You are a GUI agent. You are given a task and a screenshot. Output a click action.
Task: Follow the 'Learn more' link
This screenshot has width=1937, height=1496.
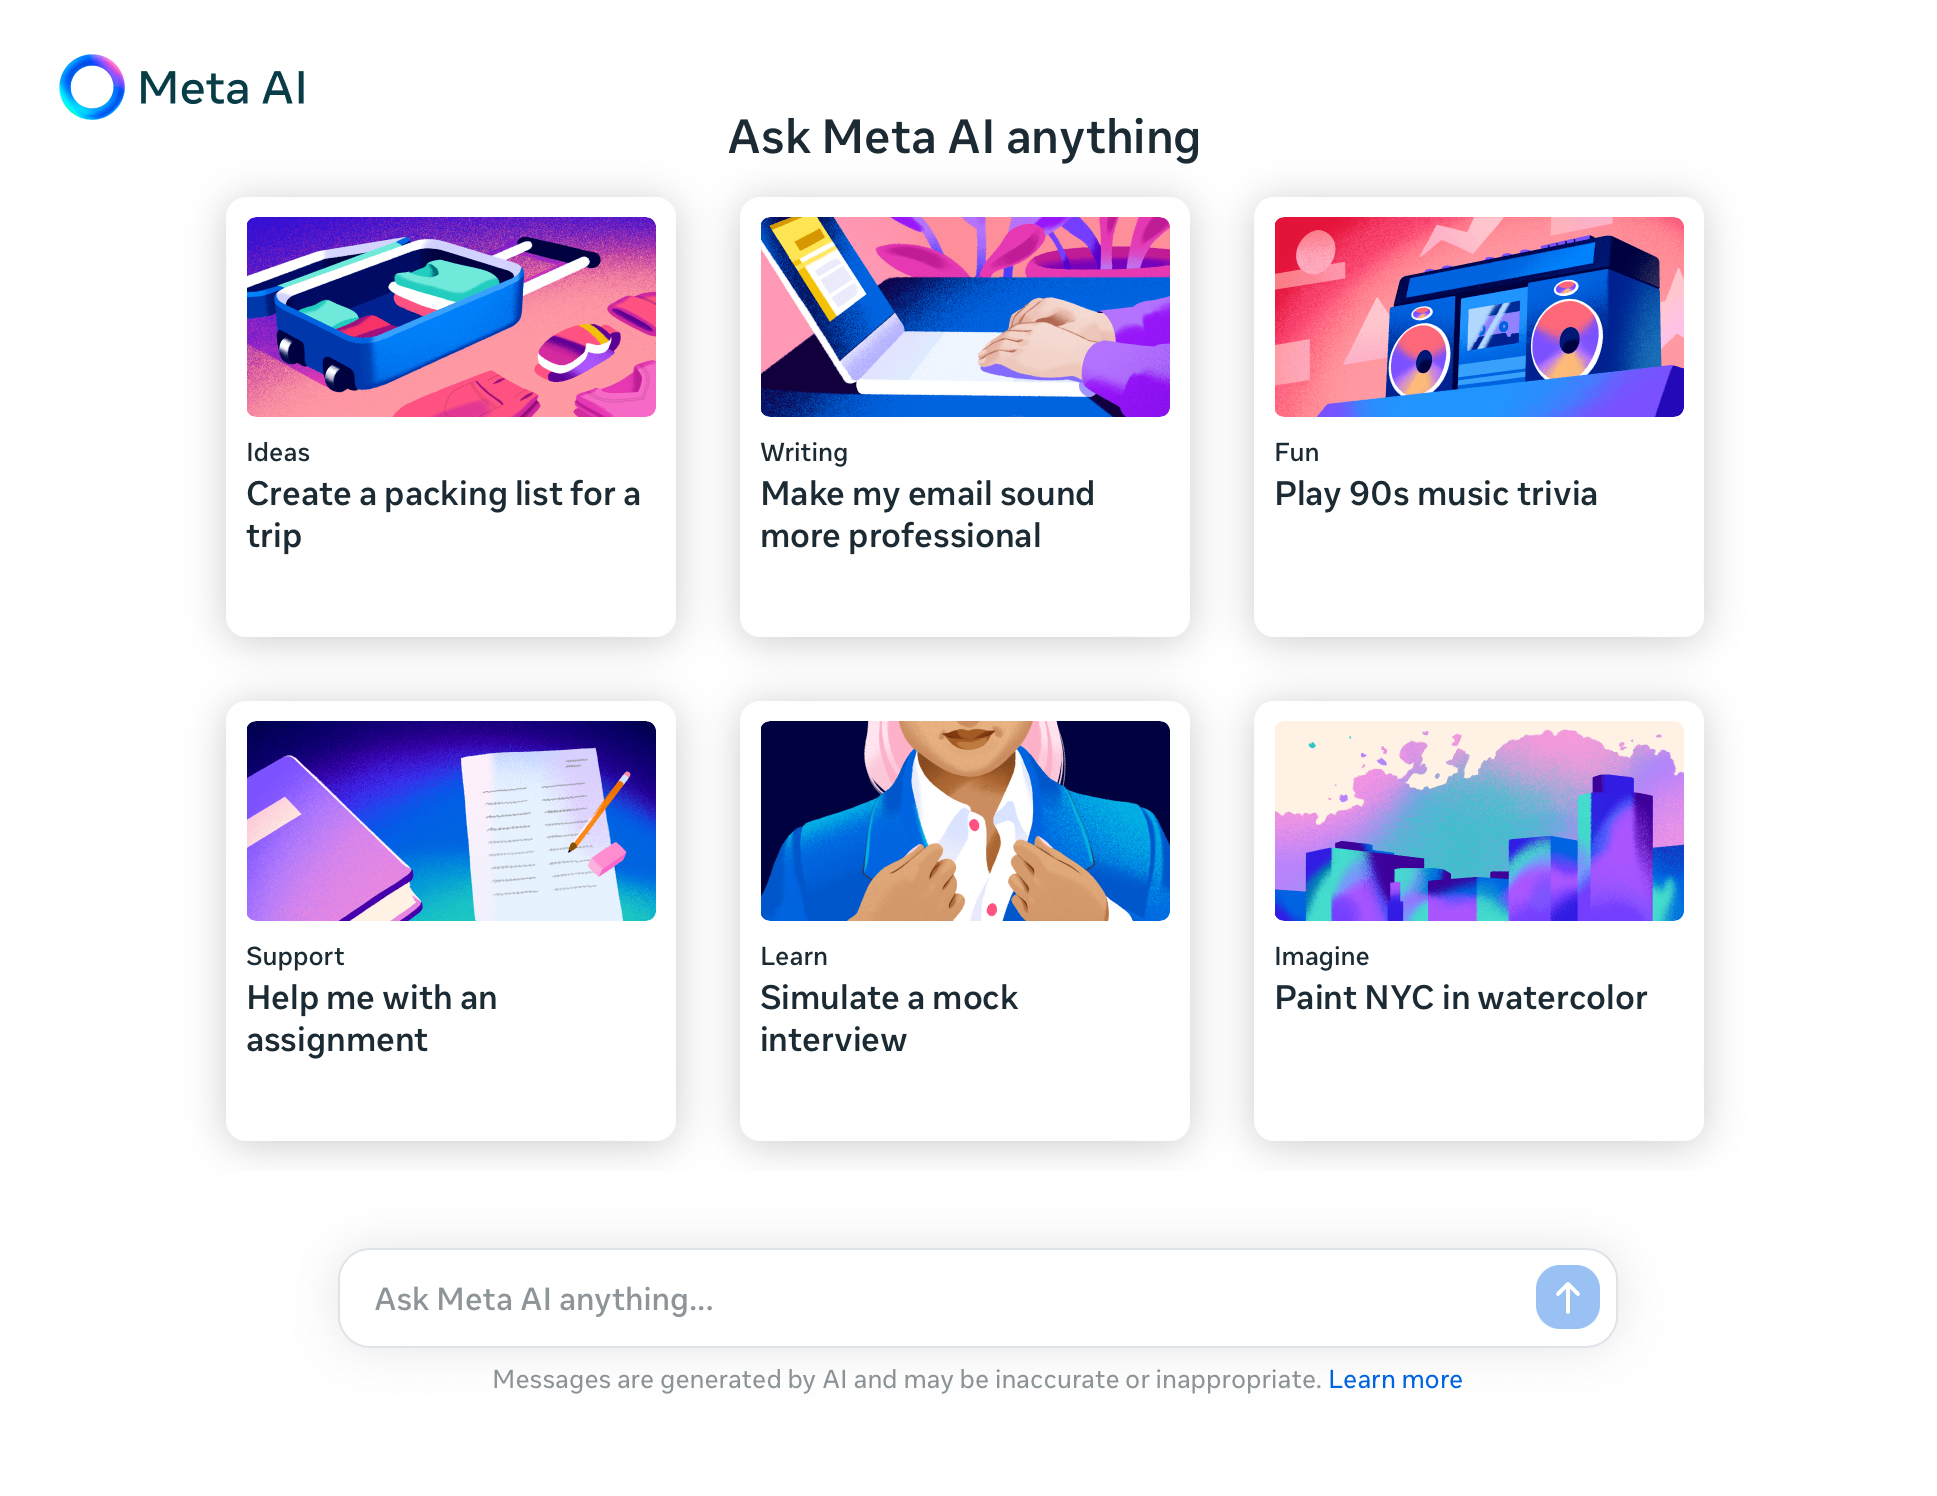click(1395, 1379)
